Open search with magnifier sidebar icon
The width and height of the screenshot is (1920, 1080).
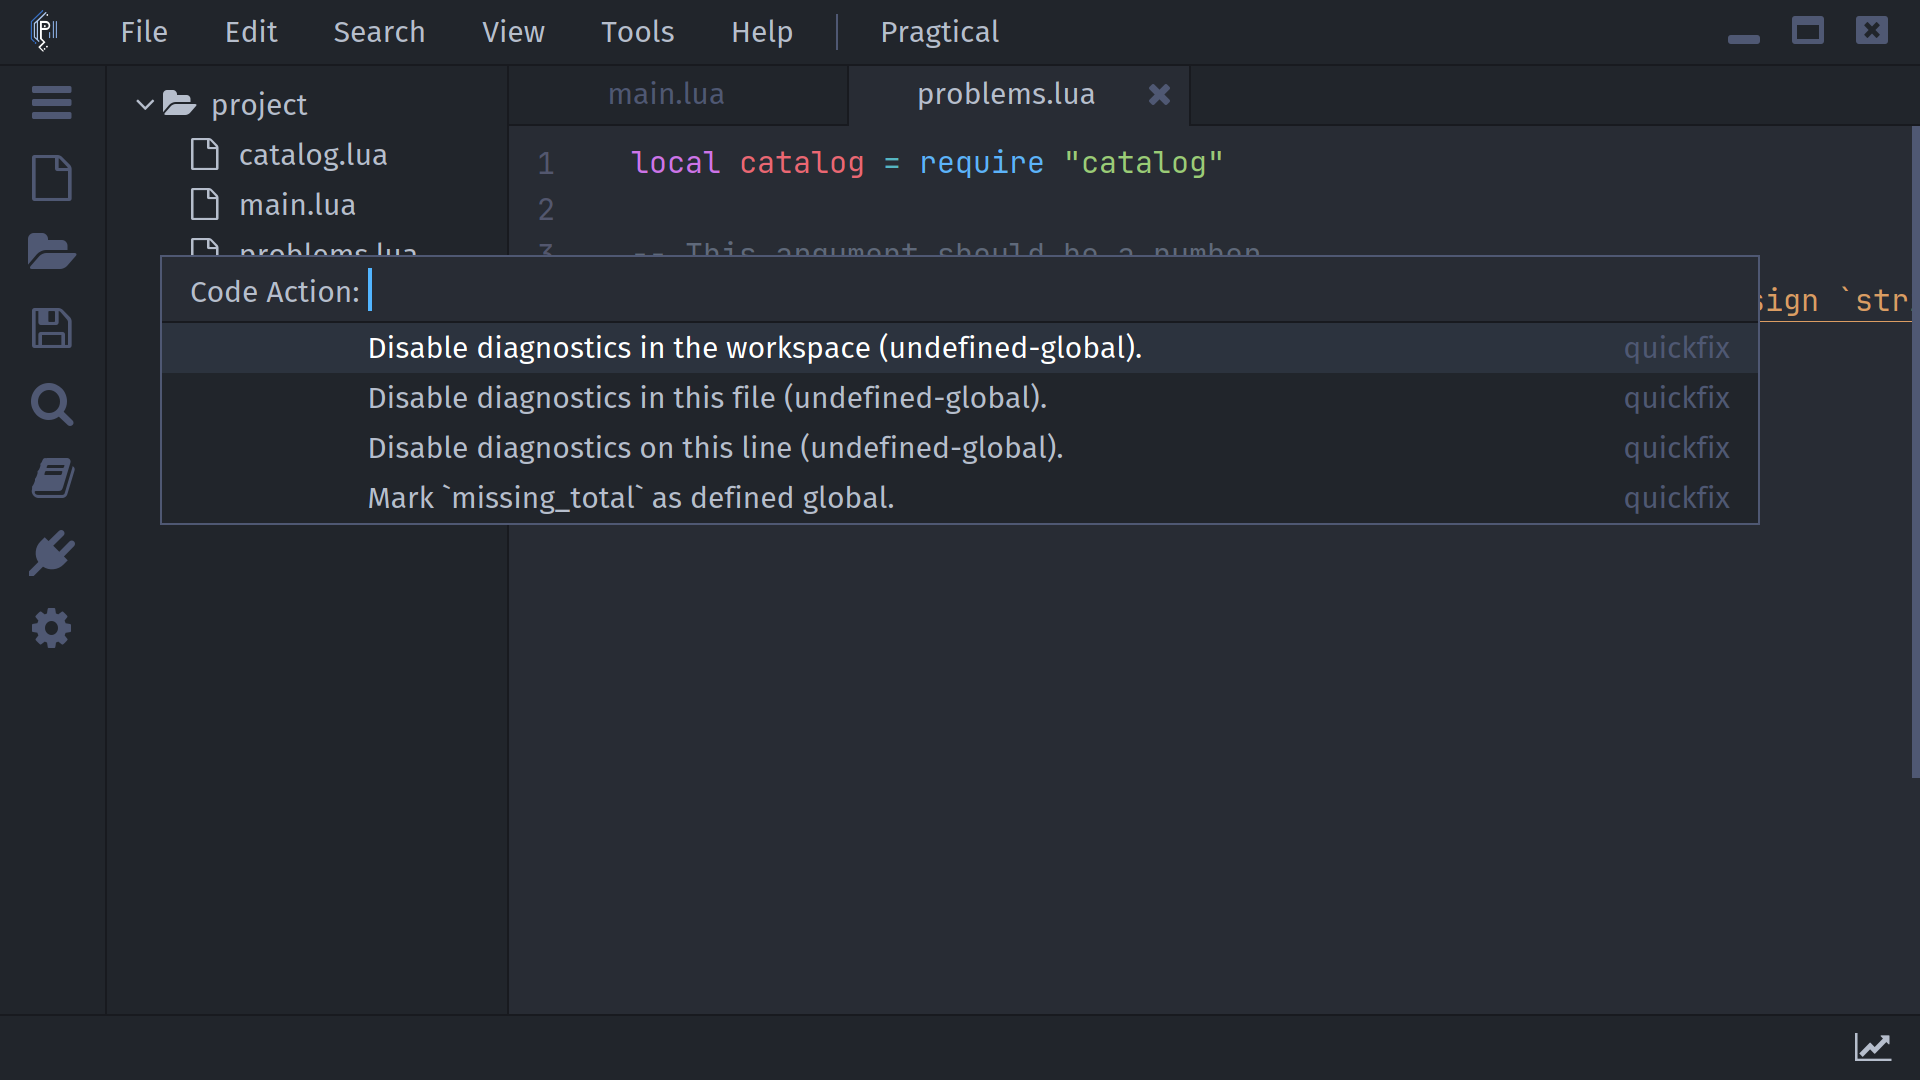coord(51,404)
